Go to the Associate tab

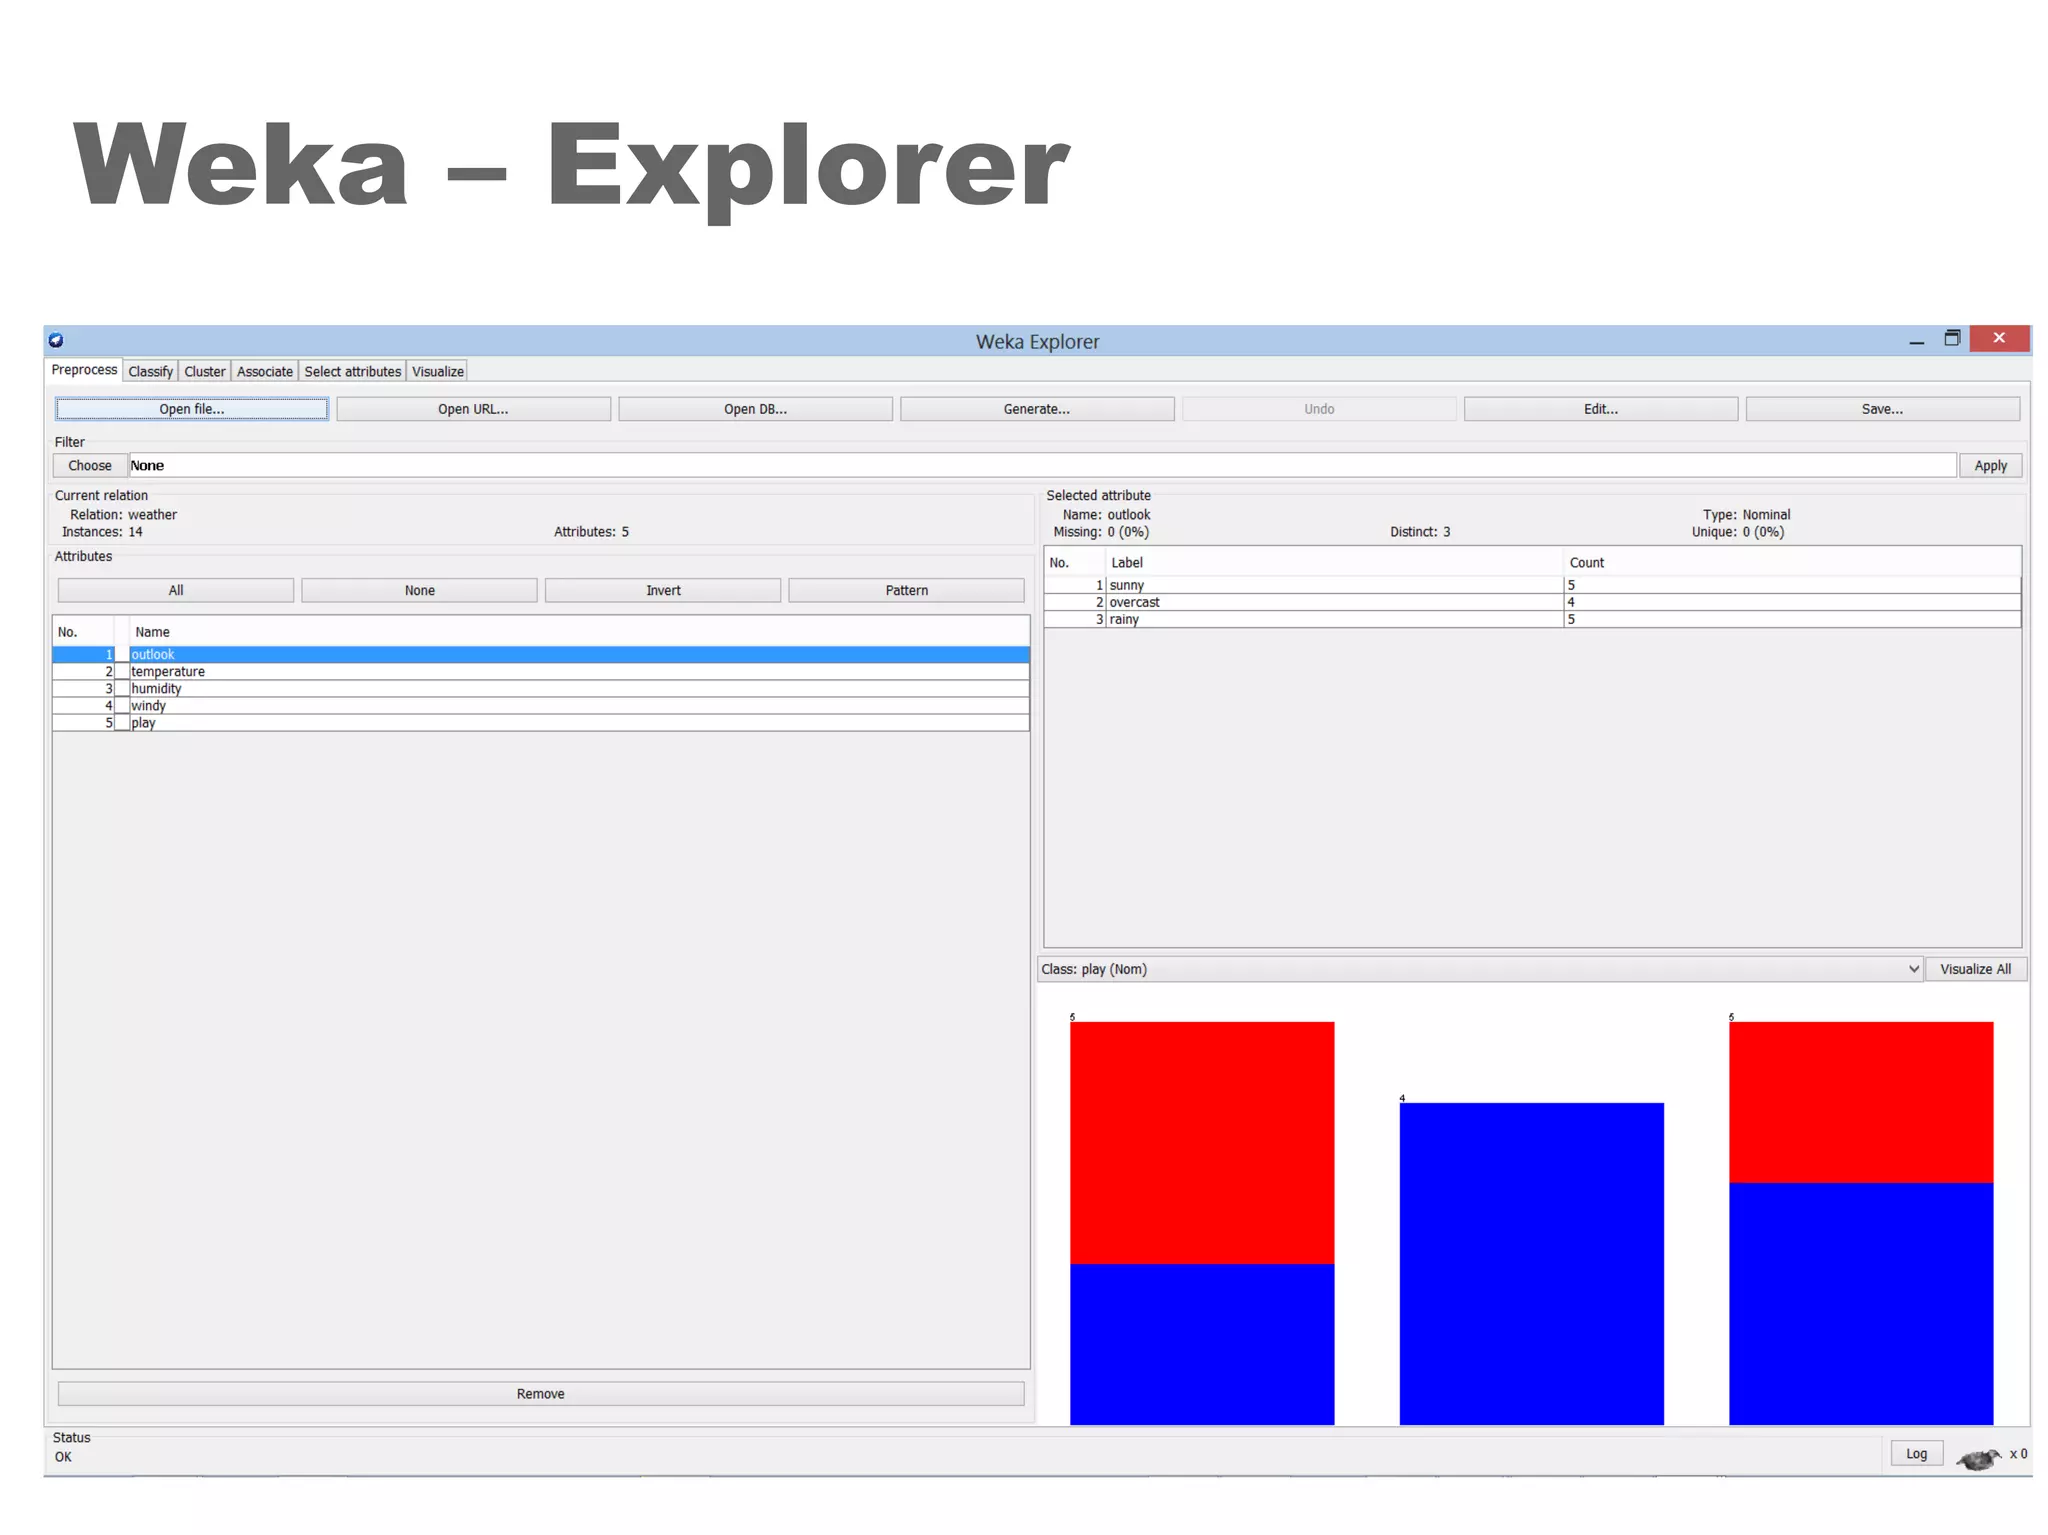(265, 371)
